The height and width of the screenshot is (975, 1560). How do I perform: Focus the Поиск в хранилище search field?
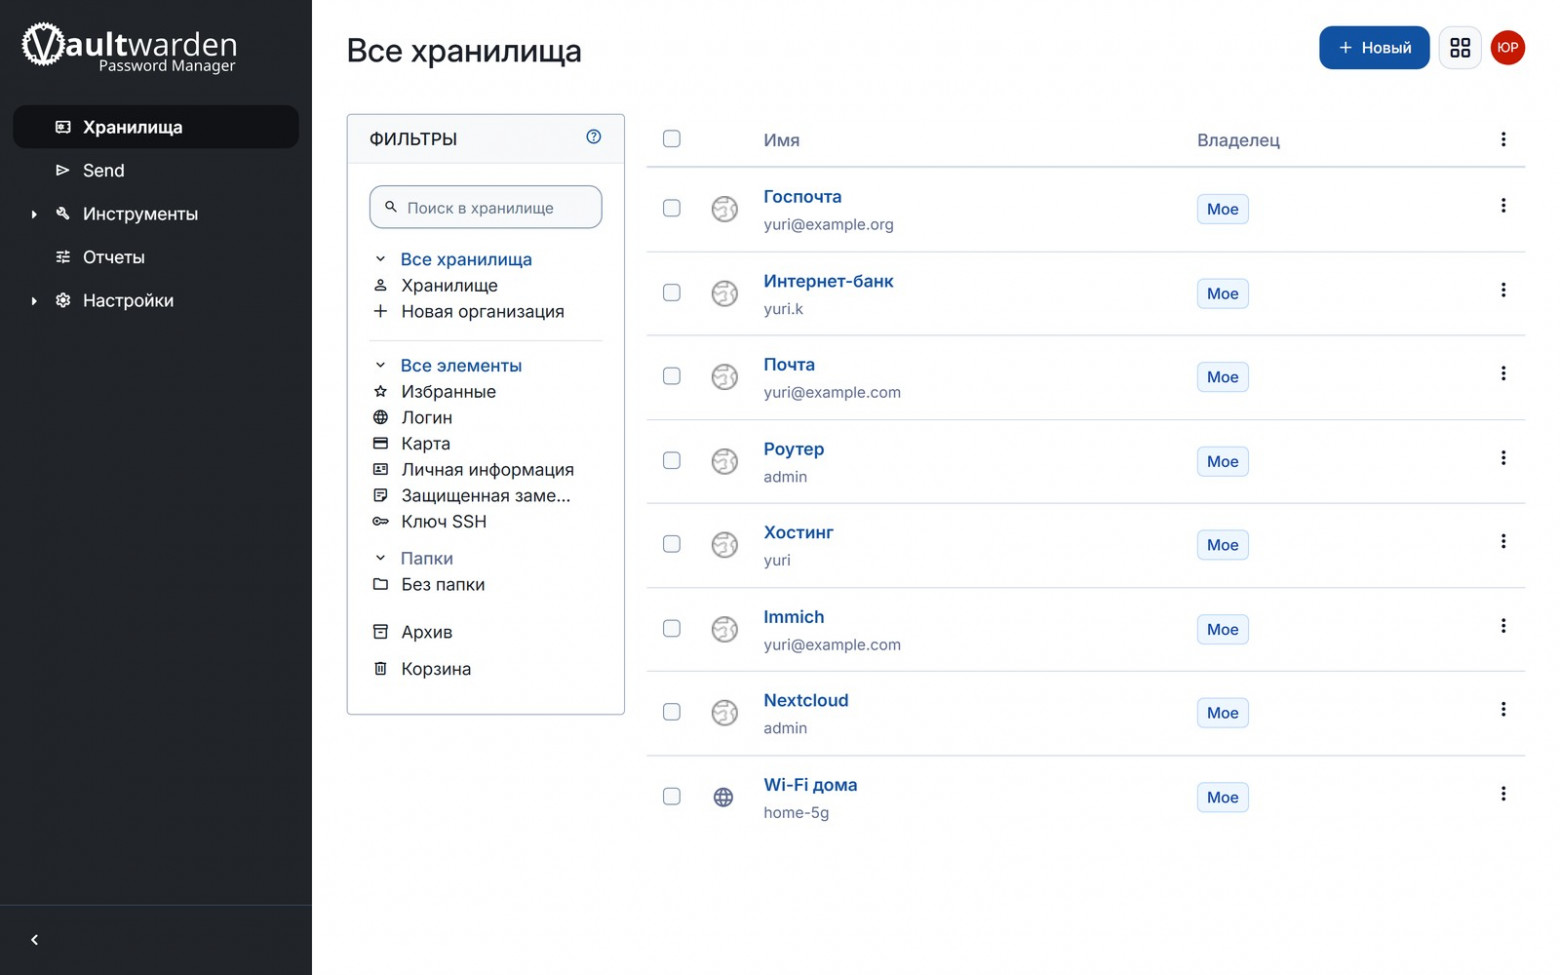[x=486, y=207]
